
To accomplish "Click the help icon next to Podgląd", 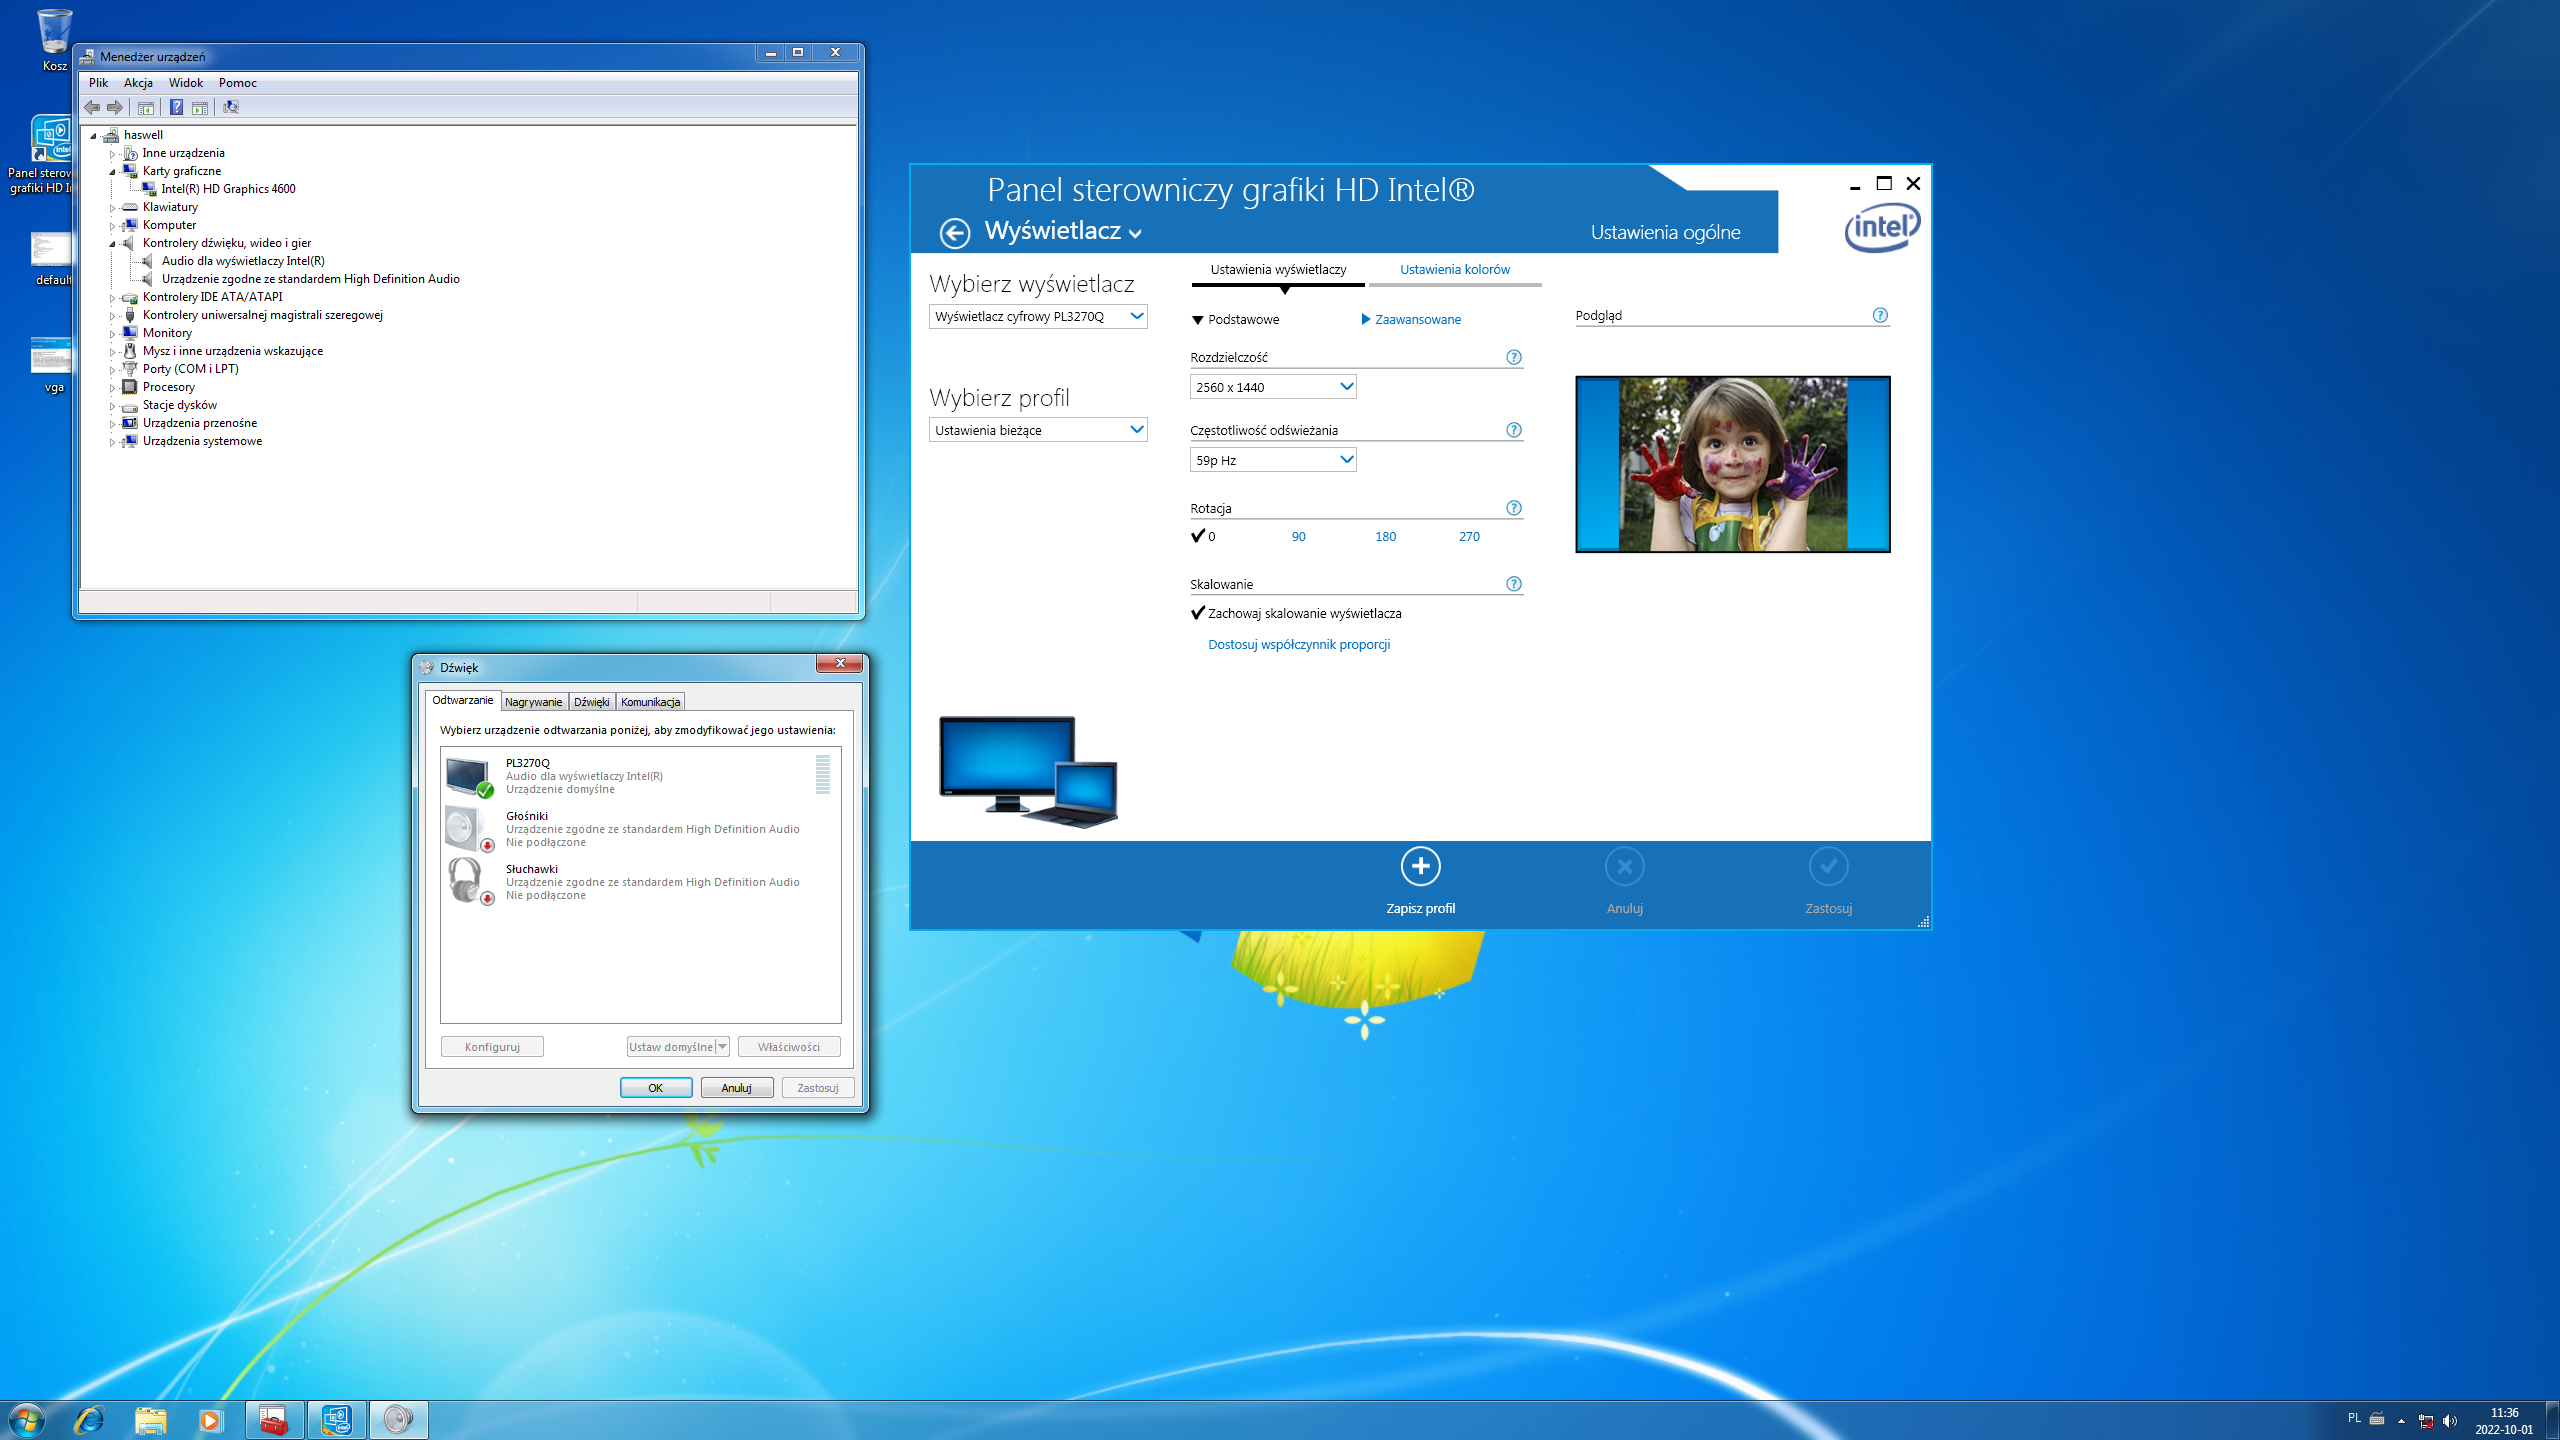I will [1880, 315].
